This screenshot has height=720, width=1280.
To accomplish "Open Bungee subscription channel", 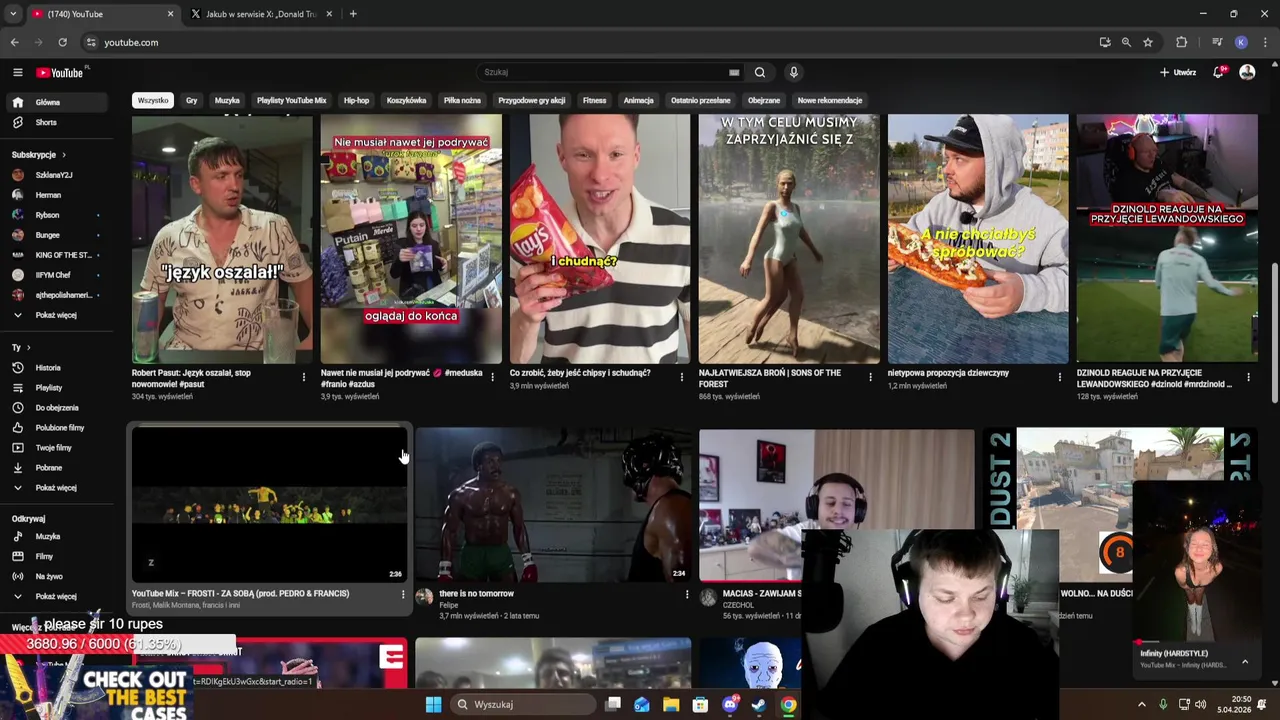I will 55,235.
